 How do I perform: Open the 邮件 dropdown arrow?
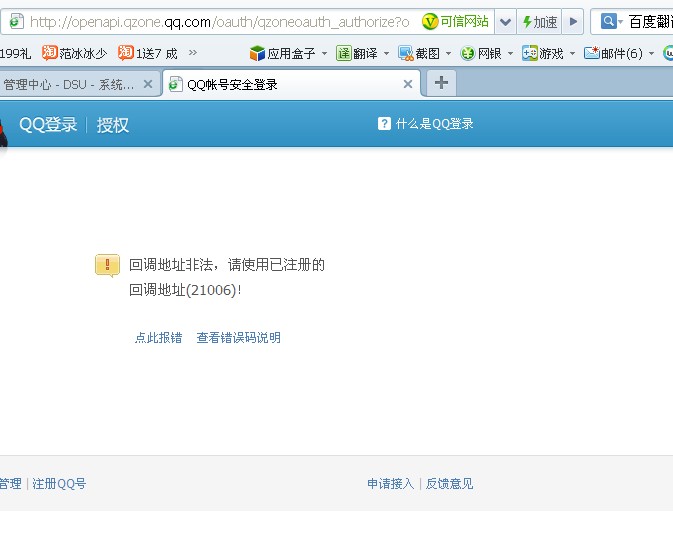click(651, 53)
